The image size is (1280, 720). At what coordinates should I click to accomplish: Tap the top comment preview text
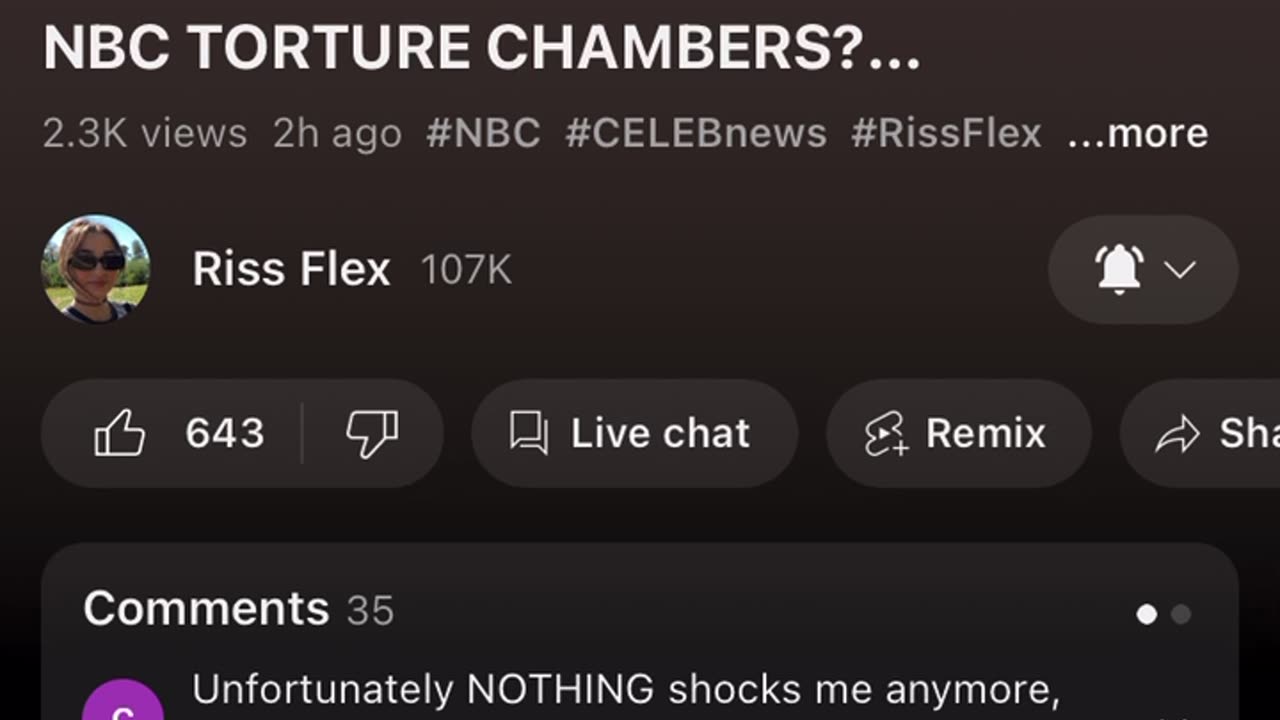(625, 690)
